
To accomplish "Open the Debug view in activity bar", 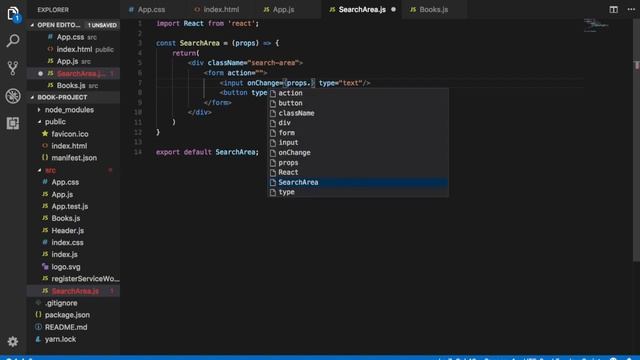I will tap(13, 96).
